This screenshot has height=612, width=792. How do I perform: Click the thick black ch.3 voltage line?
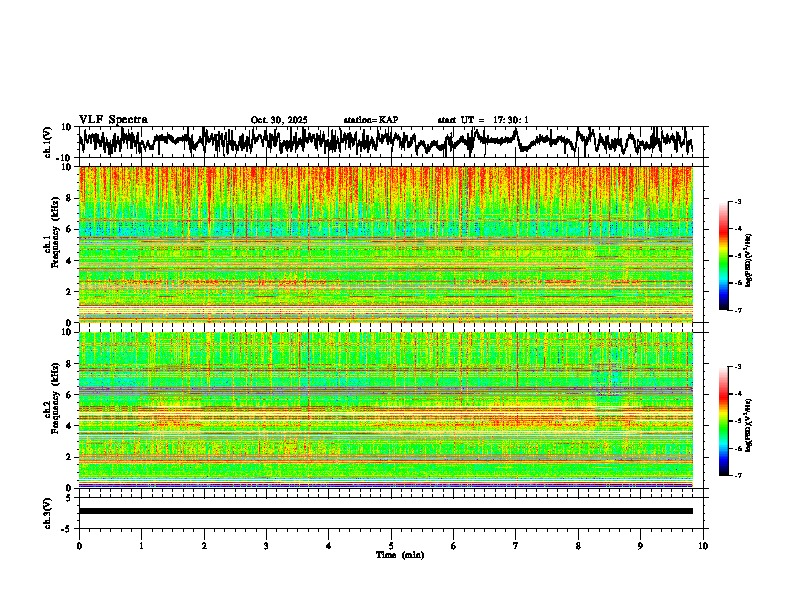385,511
